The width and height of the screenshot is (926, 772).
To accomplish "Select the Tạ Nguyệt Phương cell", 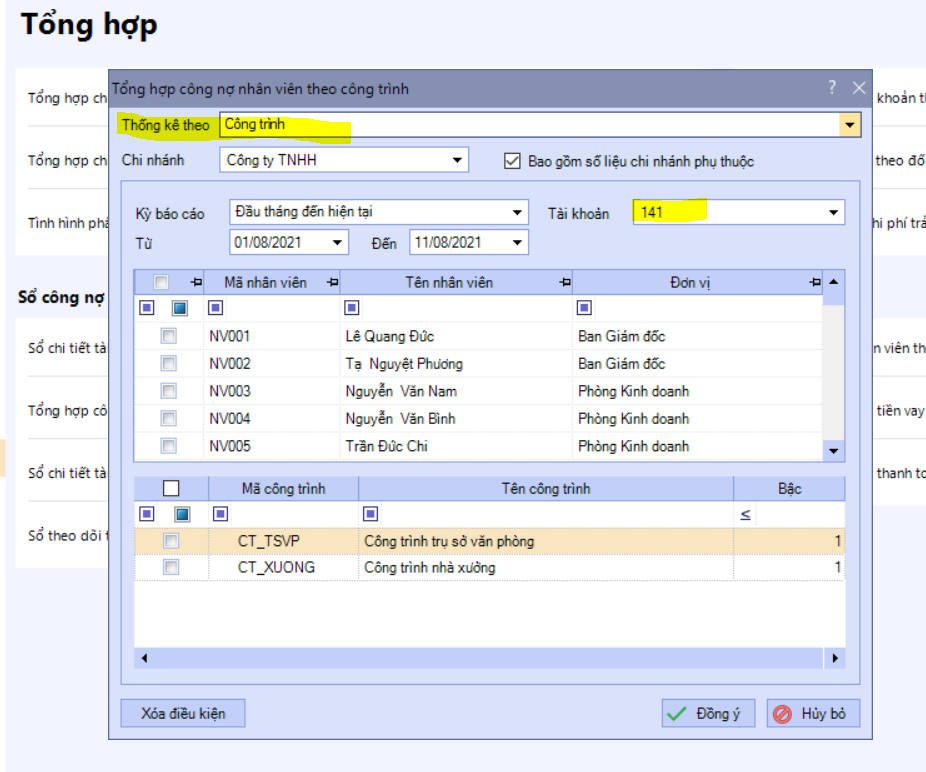I will (455, 363).
